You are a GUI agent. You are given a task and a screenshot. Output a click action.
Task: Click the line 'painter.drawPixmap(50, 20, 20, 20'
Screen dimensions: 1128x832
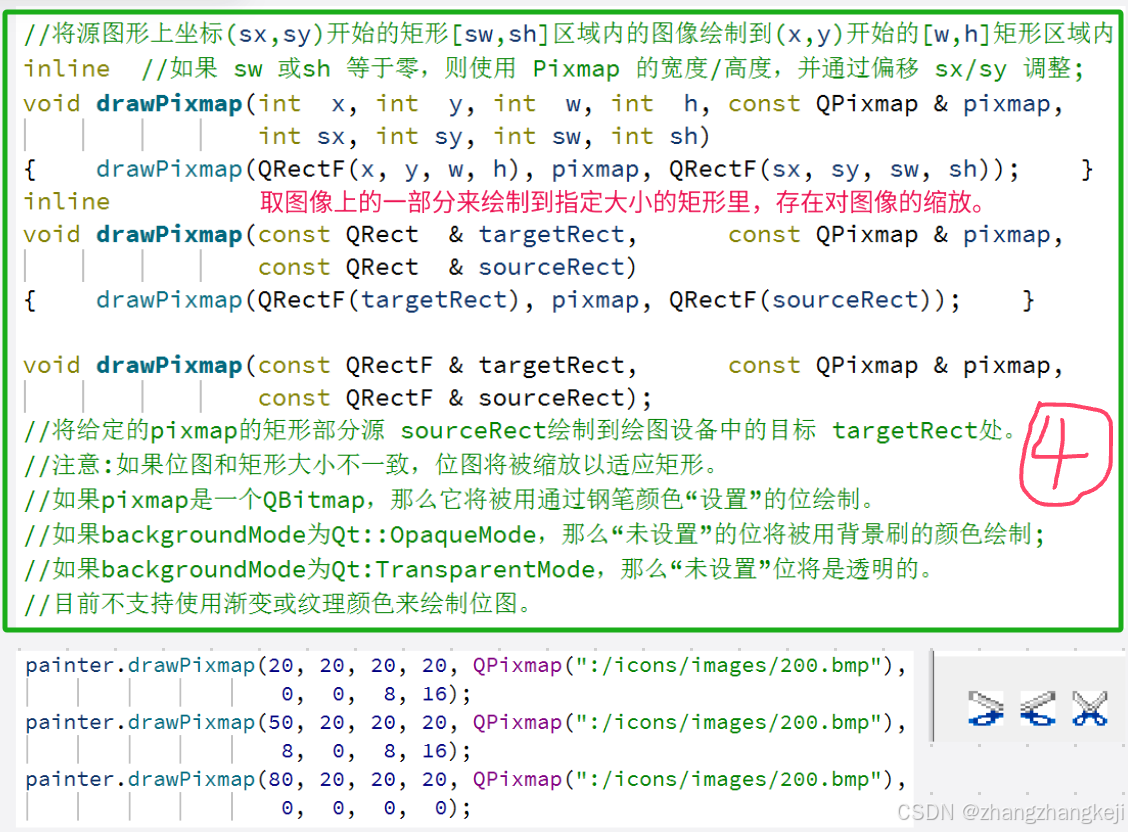pyautogui.click(x=466, y=723)
